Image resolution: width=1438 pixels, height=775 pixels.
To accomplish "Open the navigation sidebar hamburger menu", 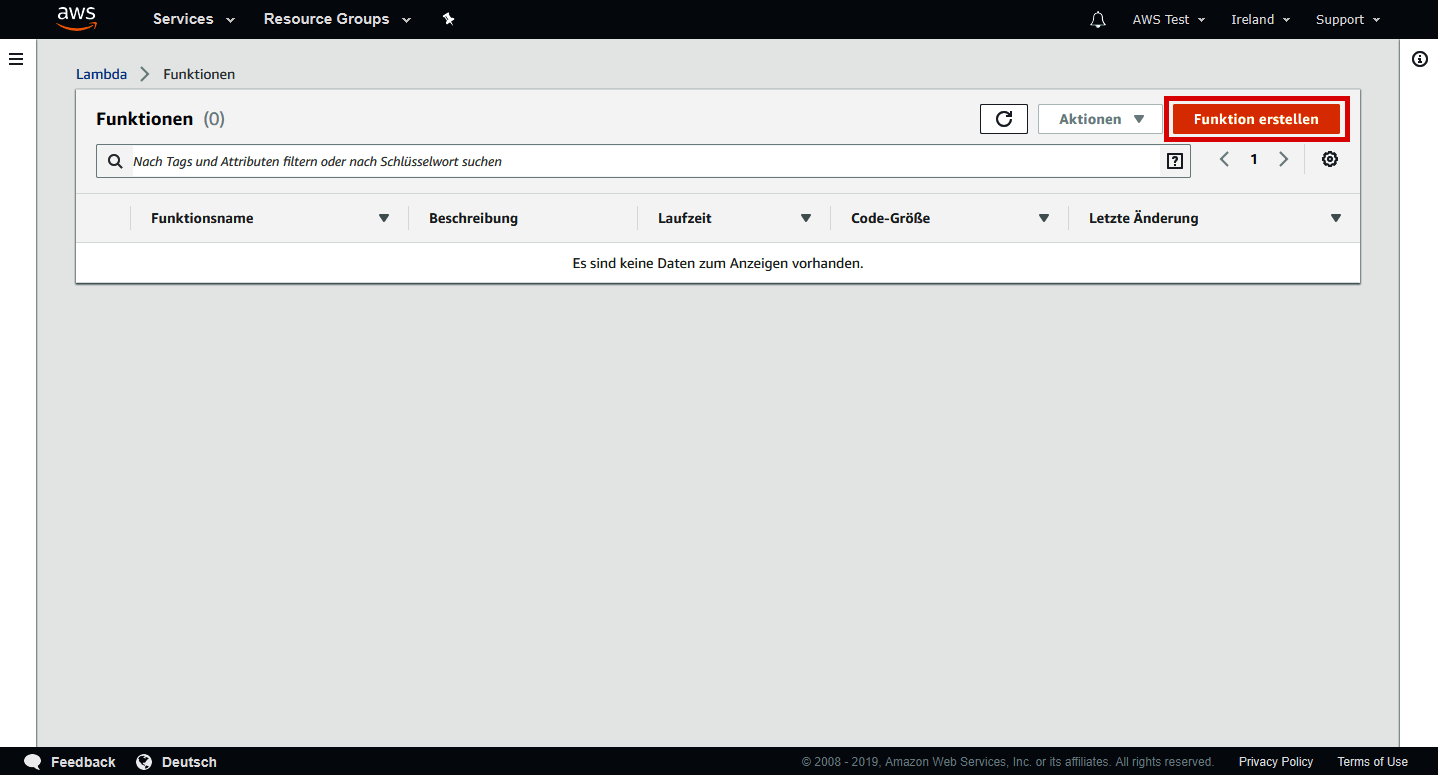I will (x=16, y=59).
